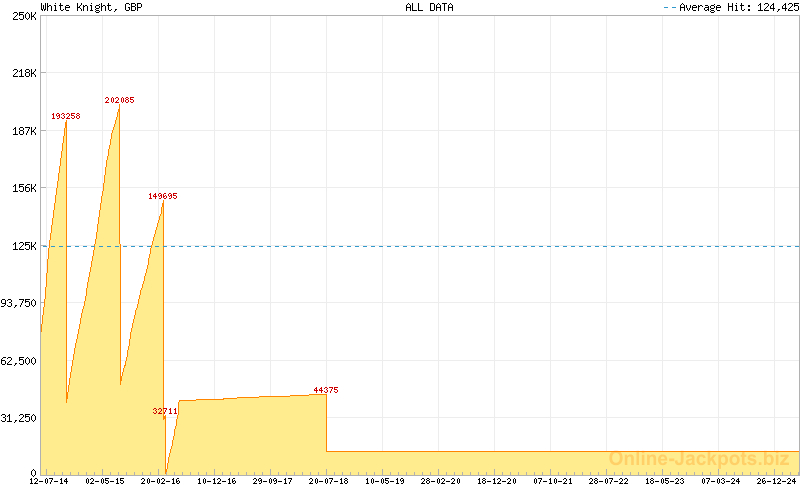Click the 32711 data label
800x490 pixels.
(x=165, y=411)
